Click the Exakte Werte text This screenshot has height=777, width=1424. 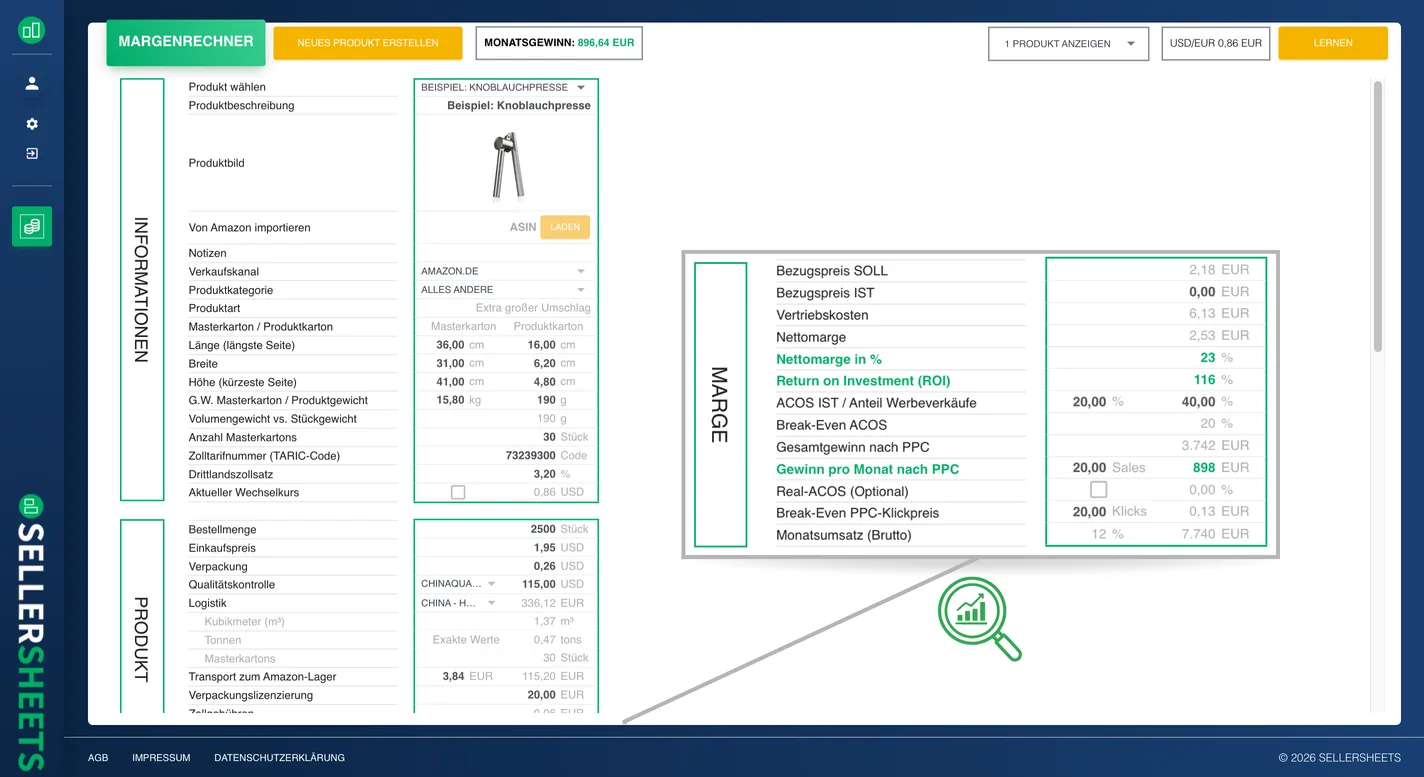click(x=466, y=640)
